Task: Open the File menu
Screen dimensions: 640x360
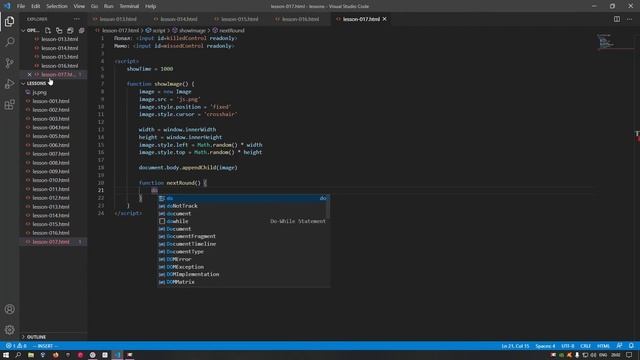Action: point(21,6)
